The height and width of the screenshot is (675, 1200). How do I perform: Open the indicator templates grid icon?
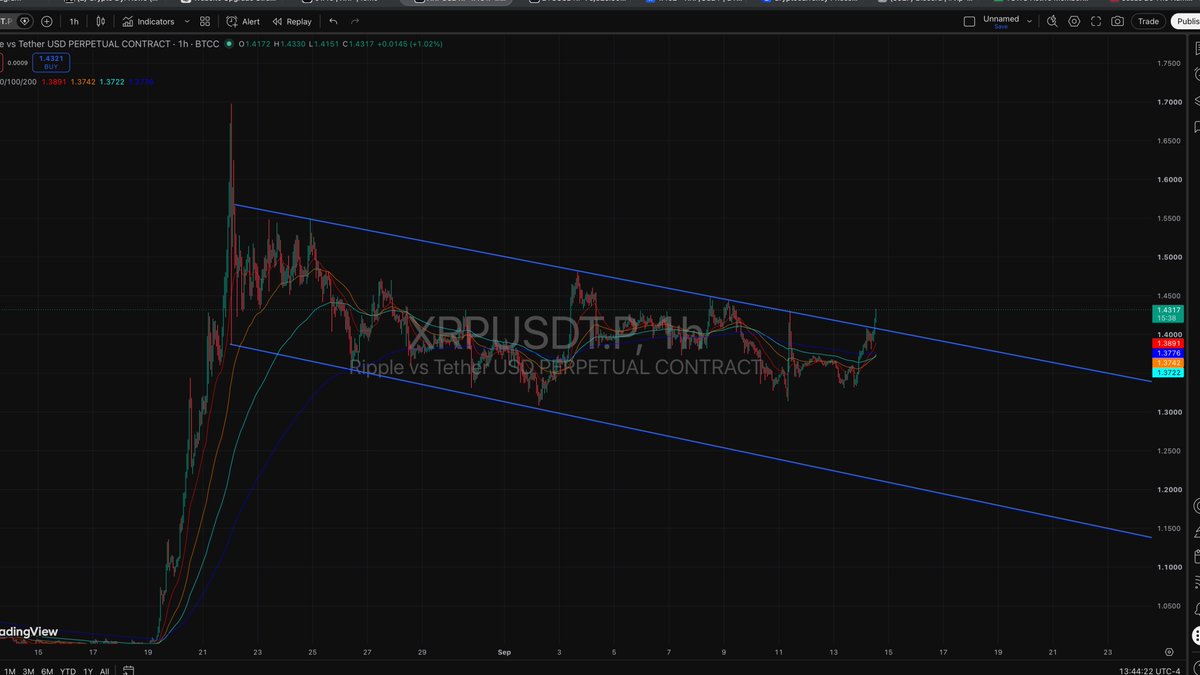(204, 21)
